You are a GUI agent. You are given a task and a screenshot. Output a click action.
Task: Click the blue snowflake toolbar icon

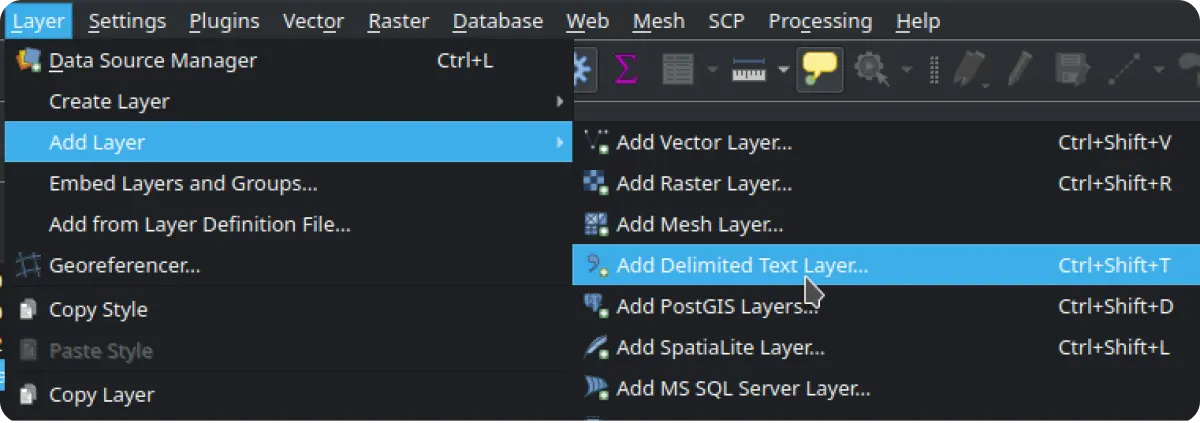pyautogui.click(x=581, y=70)
